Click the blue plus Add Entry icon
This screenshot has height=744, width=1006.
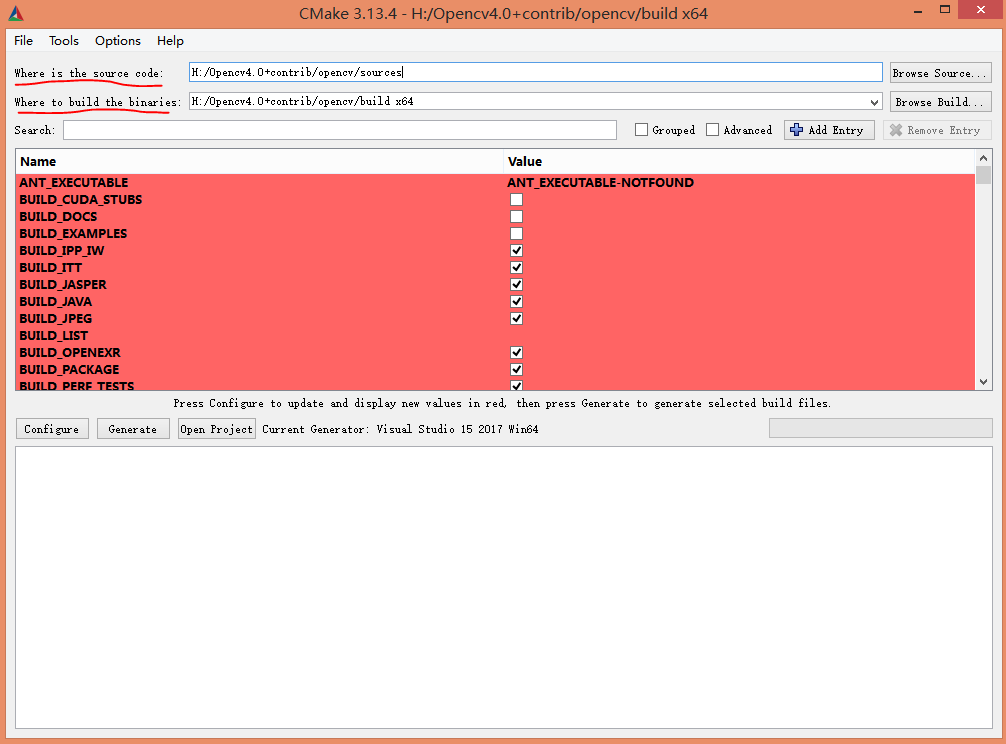click(x=796, y=130)
